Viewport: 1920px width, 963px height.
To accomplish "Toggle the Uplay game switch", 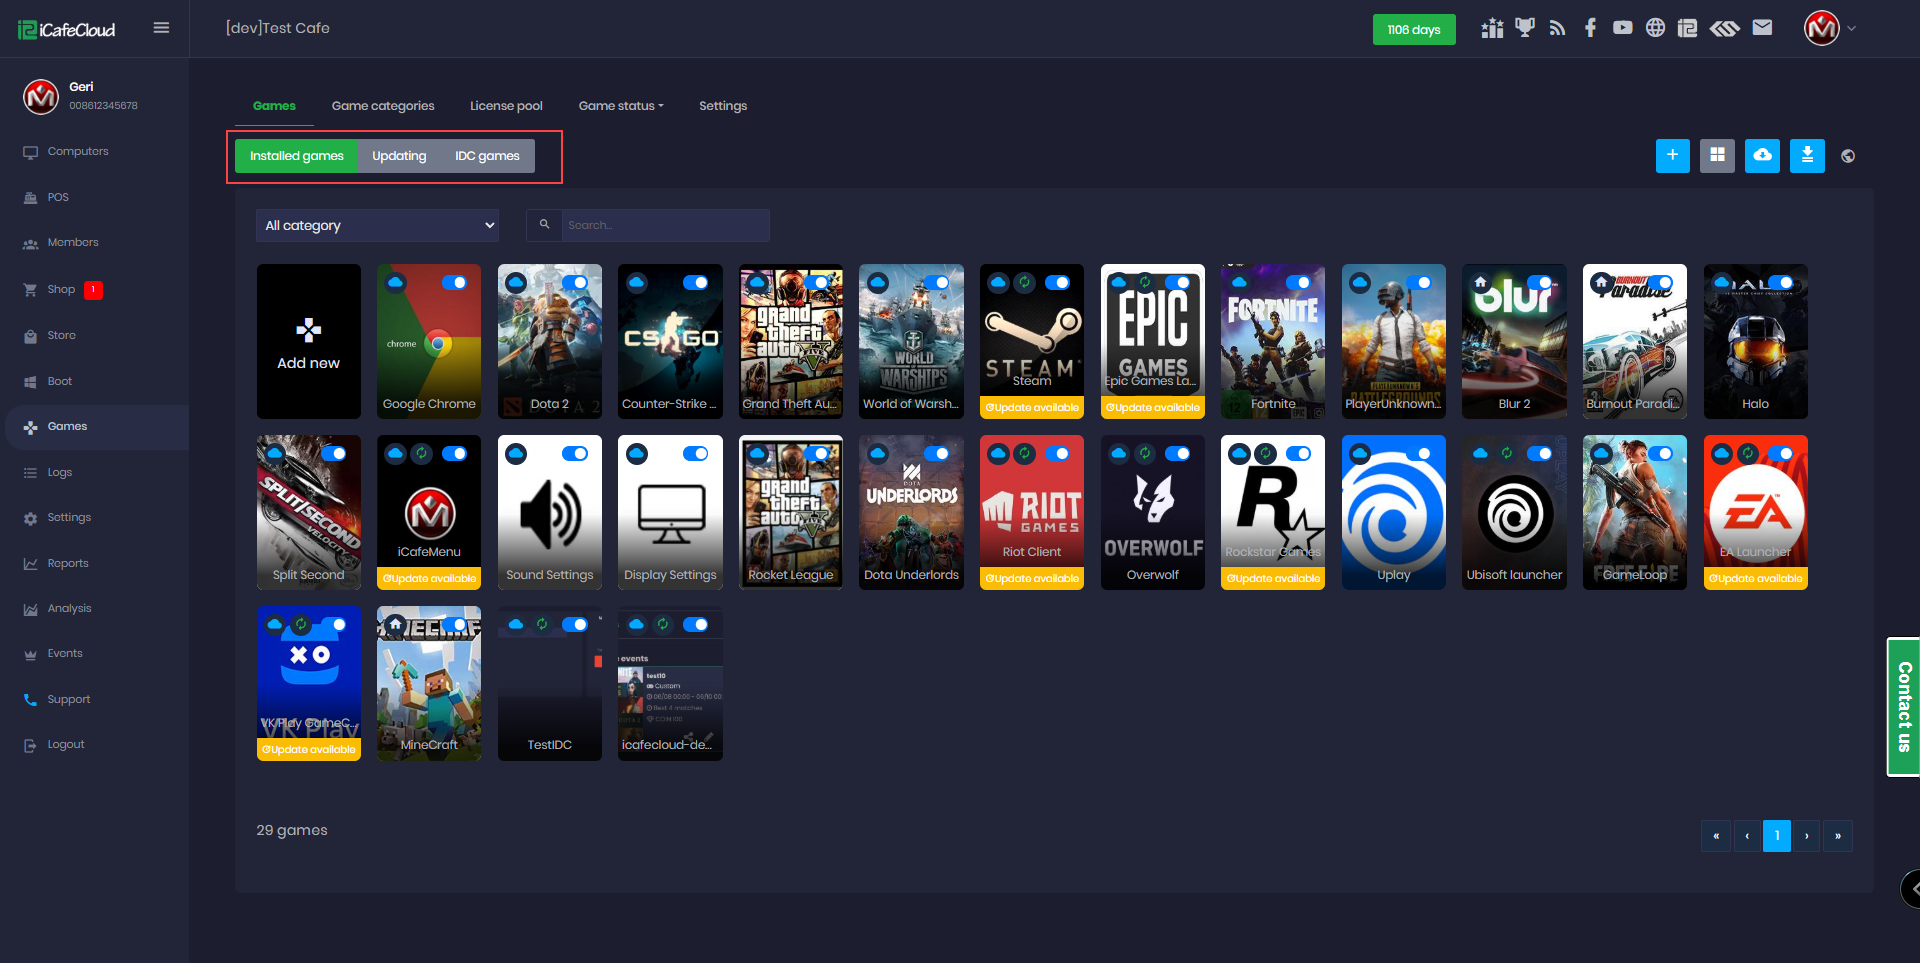I will (x=1418, y=454).
